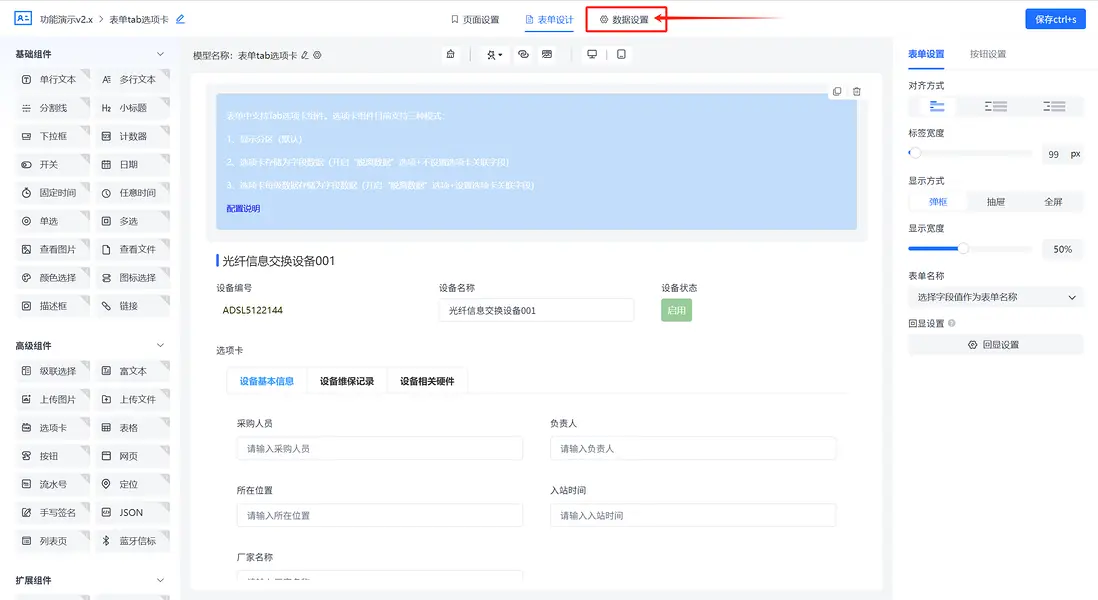Adjust the 标签宽度 slider handle
This screenshot has width=1098, height=600.
915,153
